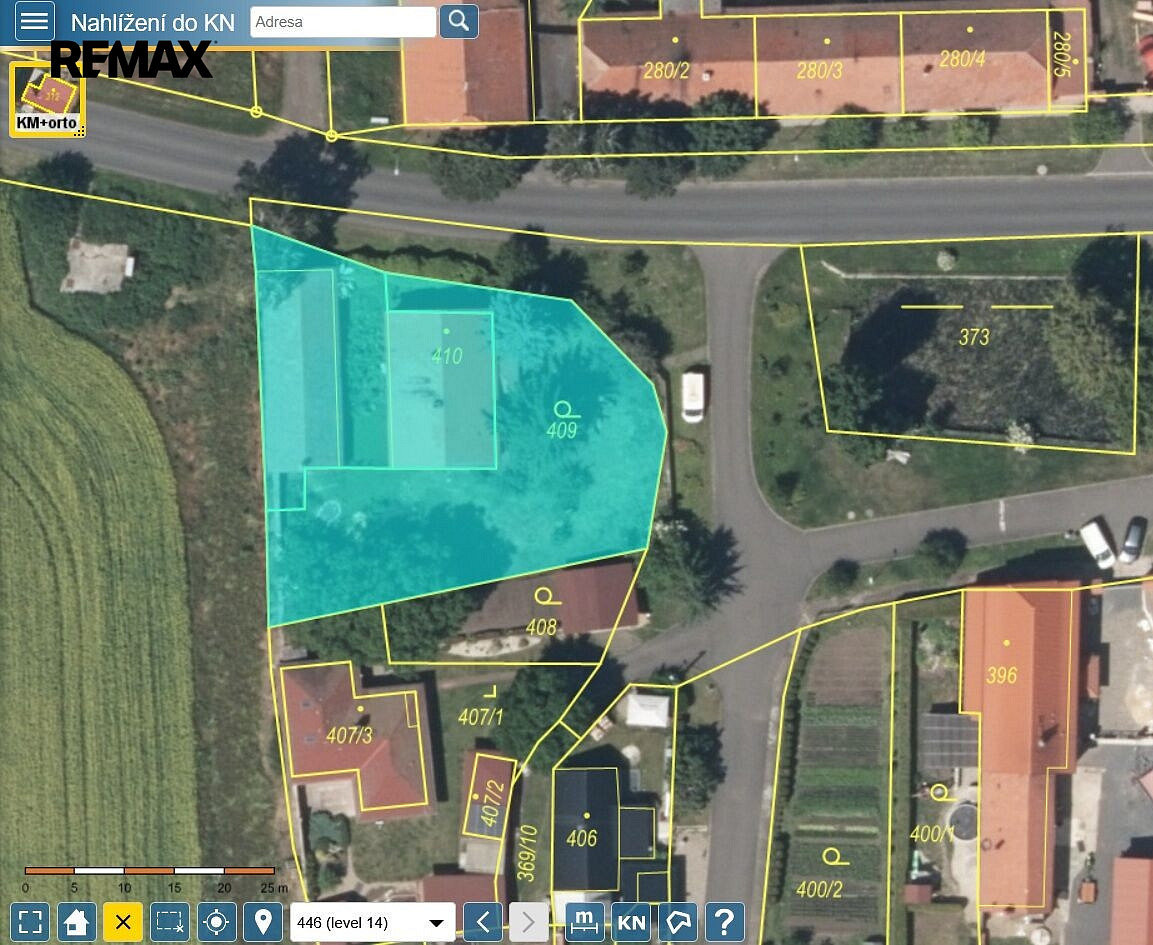
Task: Center map on my current location
Action: 216,921
